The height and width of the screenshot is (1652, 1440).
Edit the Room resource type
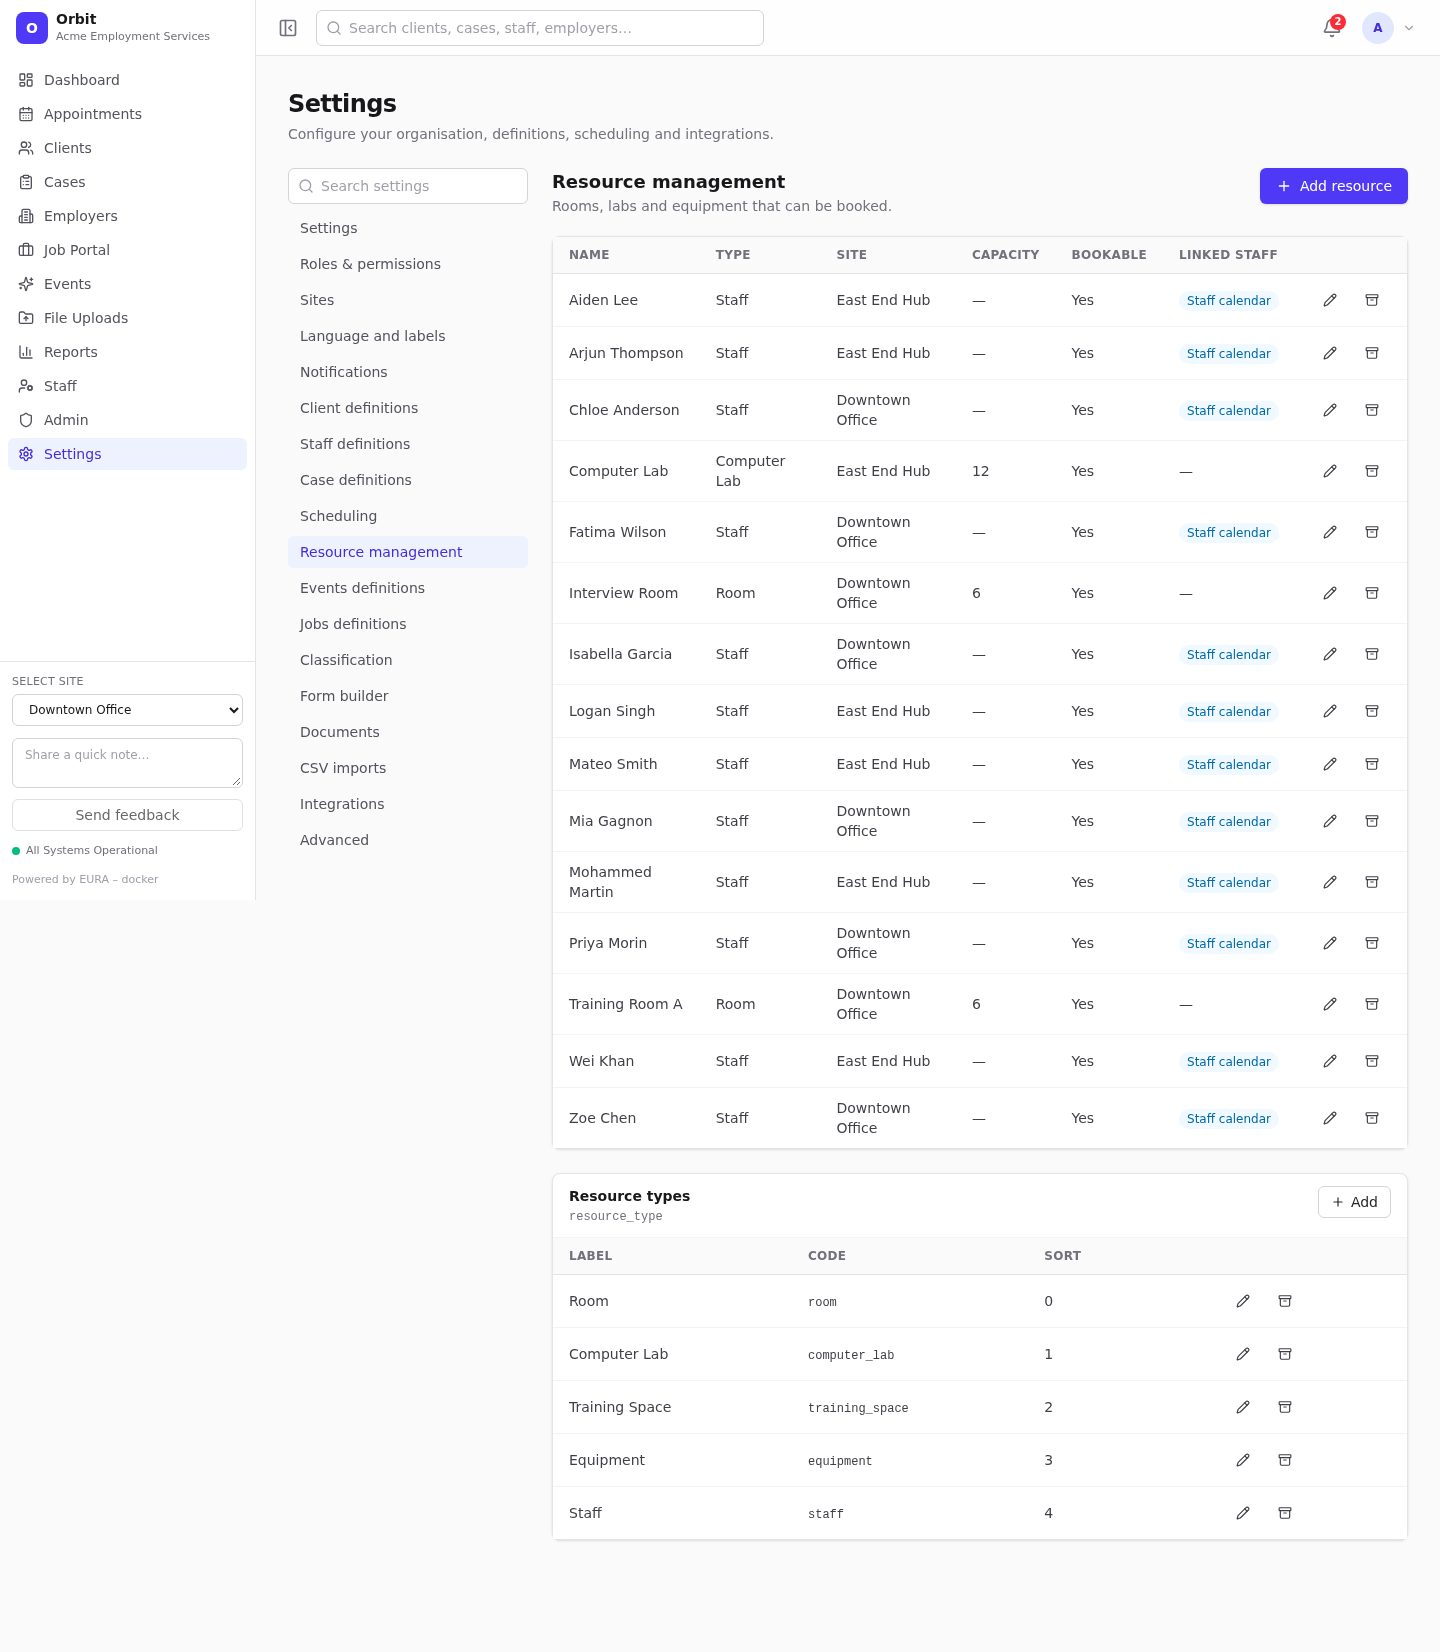[x=1243, y=1301]
